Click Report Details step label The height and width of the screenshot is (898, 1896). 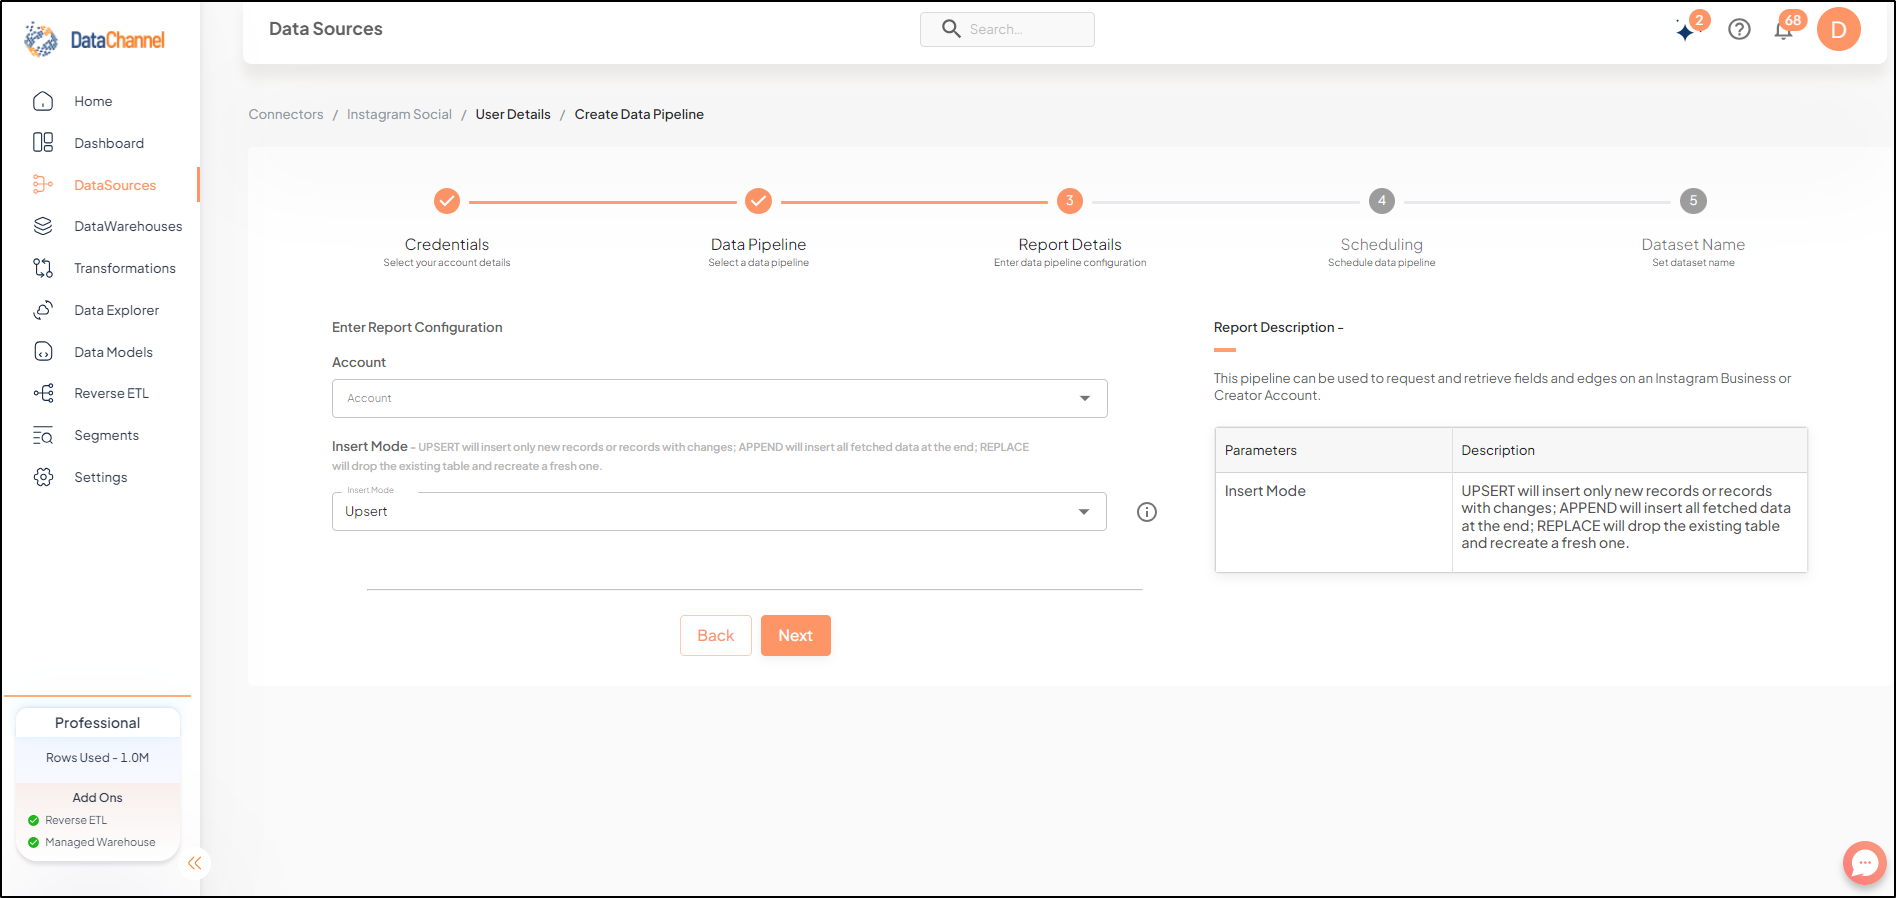(x=1070, y=244)
